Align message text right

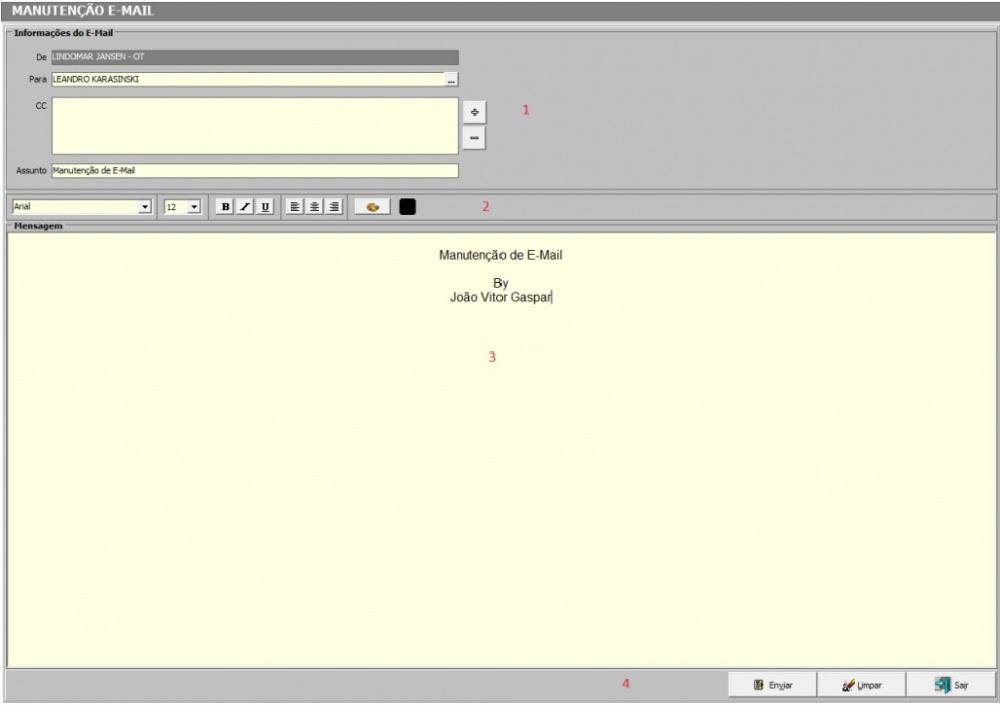click(x=334, y=207)
